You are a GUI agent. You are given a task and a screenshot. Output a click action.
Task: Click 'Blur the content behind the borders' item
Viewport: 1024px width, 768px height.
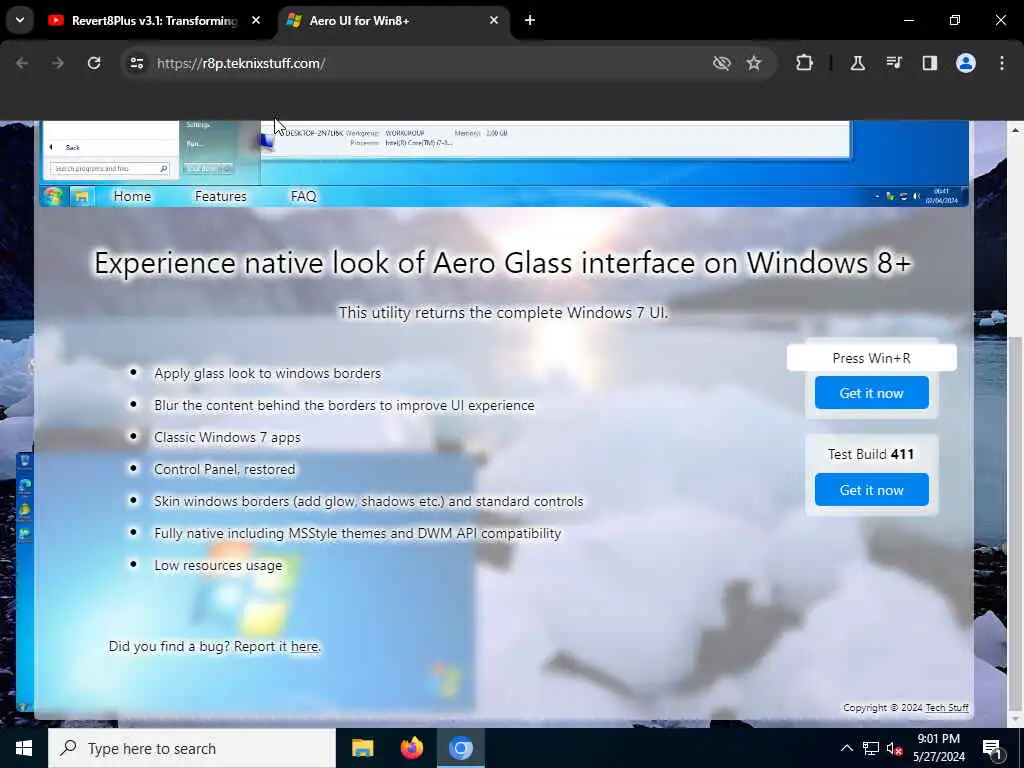pyautogui.click(x=344, y=406)
